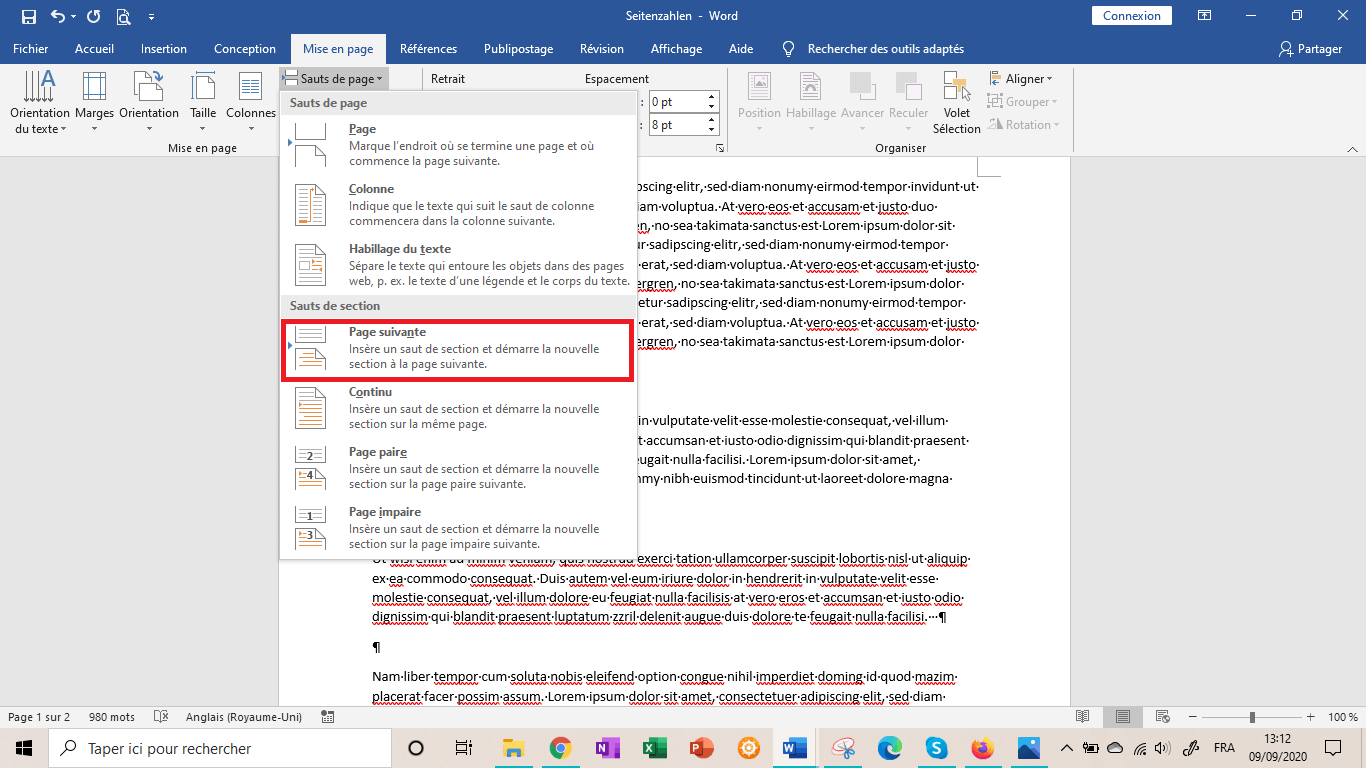This screenshot has width=1366, height=768.
Task: Open paragraph settings dialog launcher
Action: click(720, 148)
